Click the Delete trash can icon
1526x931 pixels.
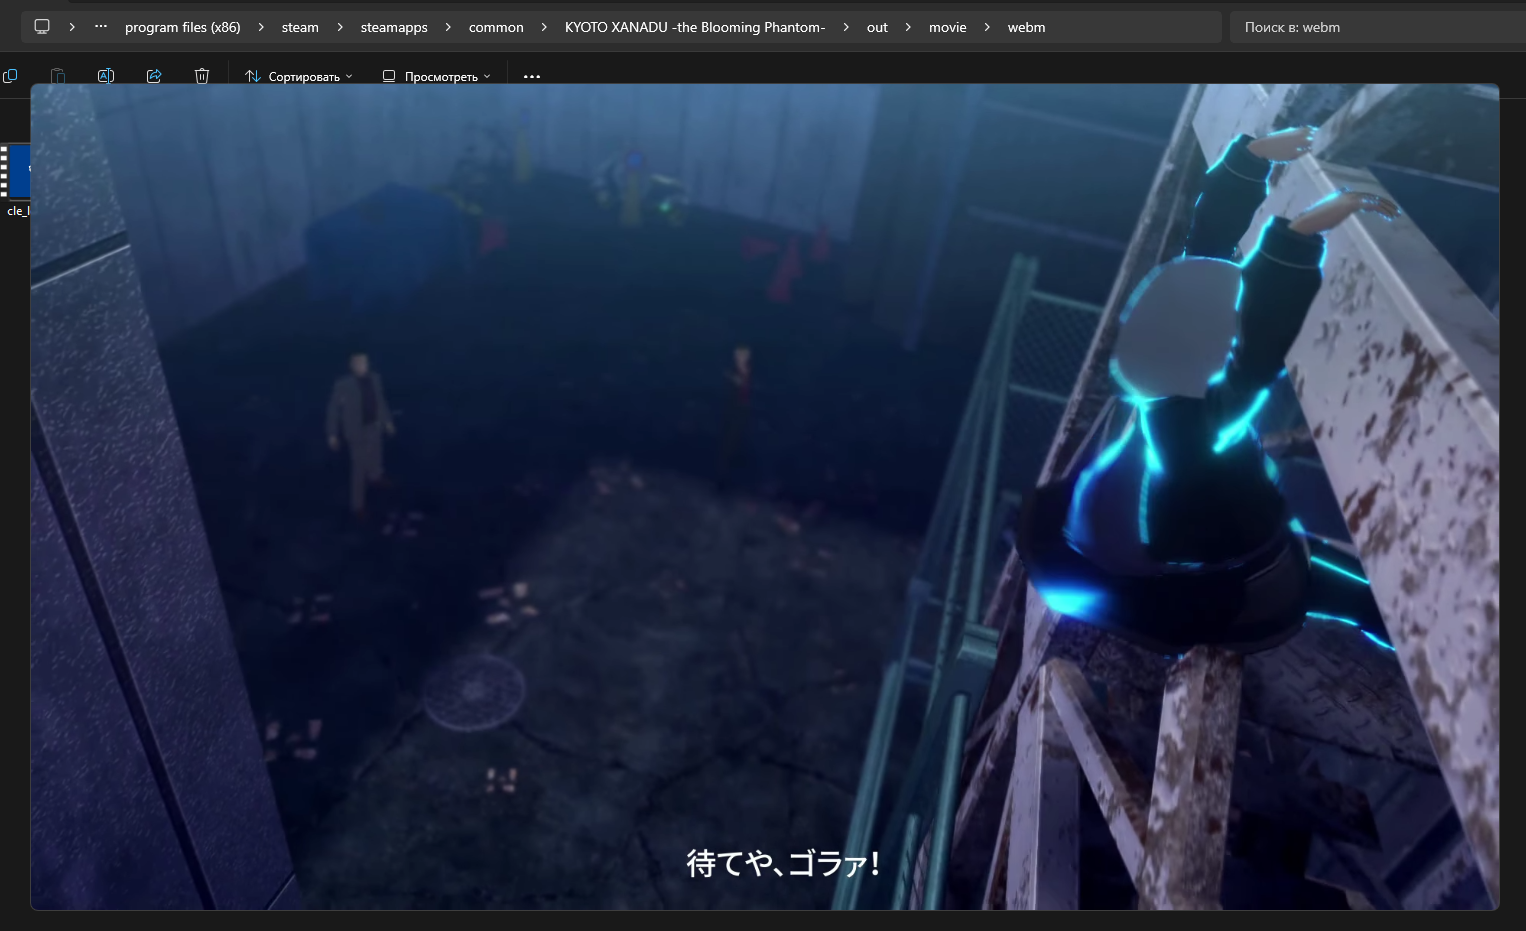coord(202,76)
